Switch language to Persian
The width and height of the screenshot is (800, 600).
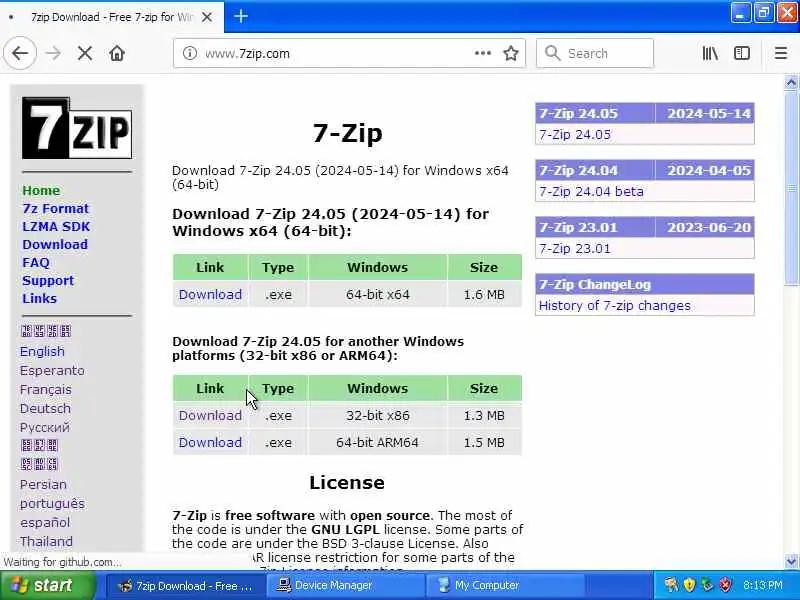43,485
